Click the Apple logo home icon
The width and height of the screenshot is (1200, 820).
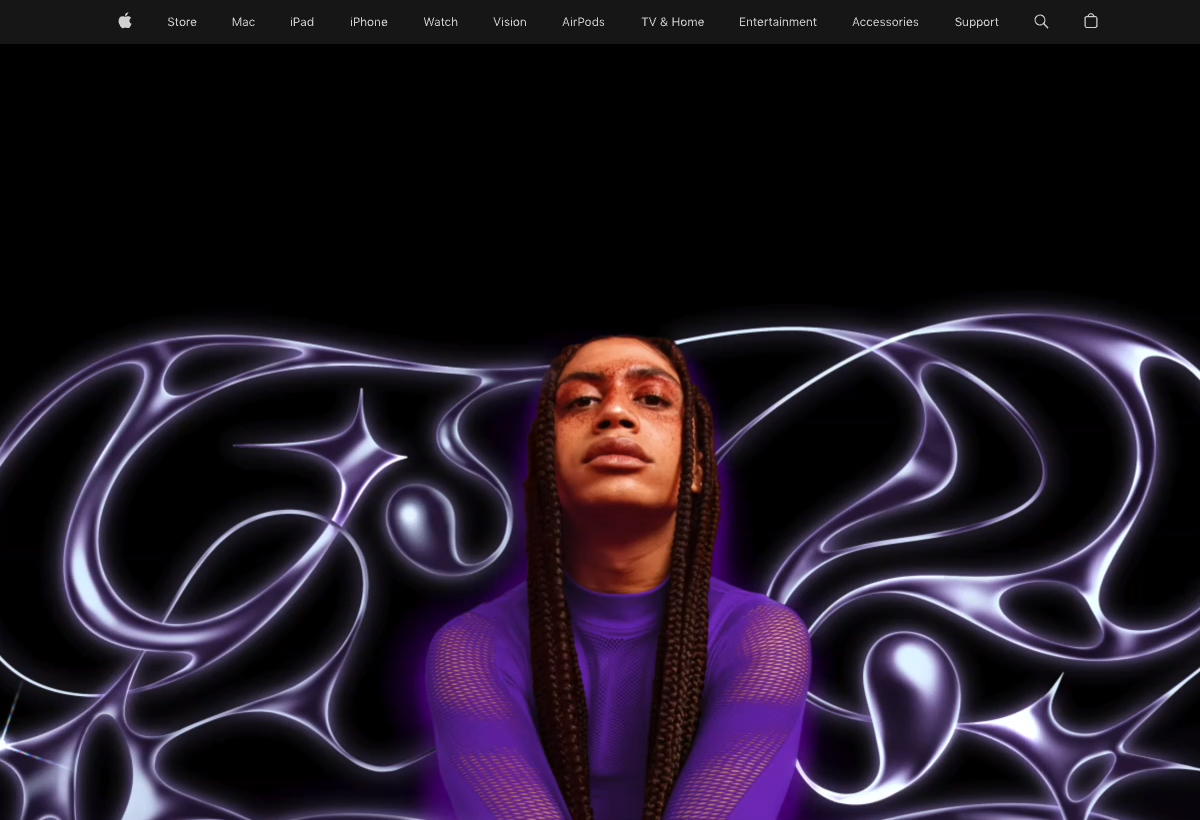[x=125, y=21]
